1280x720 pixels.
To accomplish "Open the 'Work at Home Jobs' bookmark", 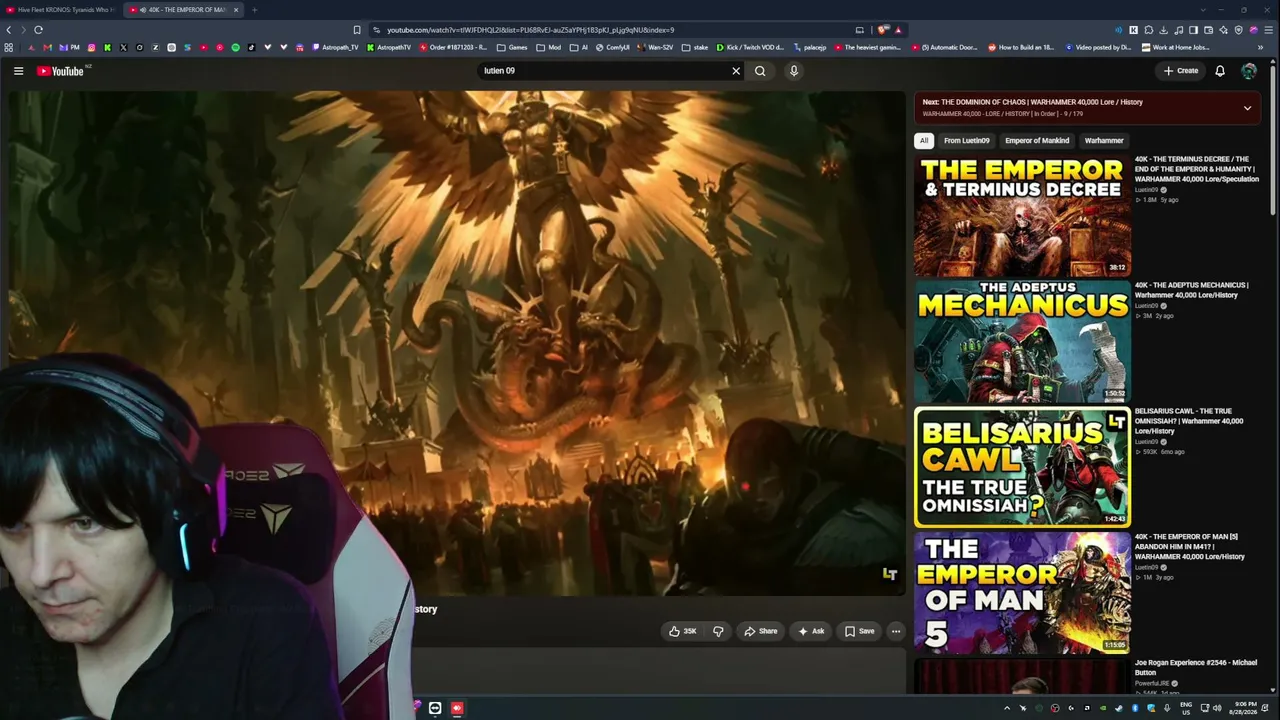I will pyautogui.click(x=1174, y=47).
